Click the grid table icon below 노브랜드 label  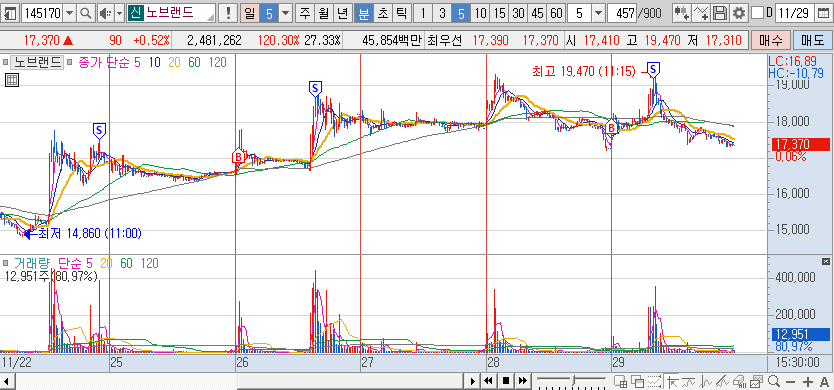click(12, 80)
